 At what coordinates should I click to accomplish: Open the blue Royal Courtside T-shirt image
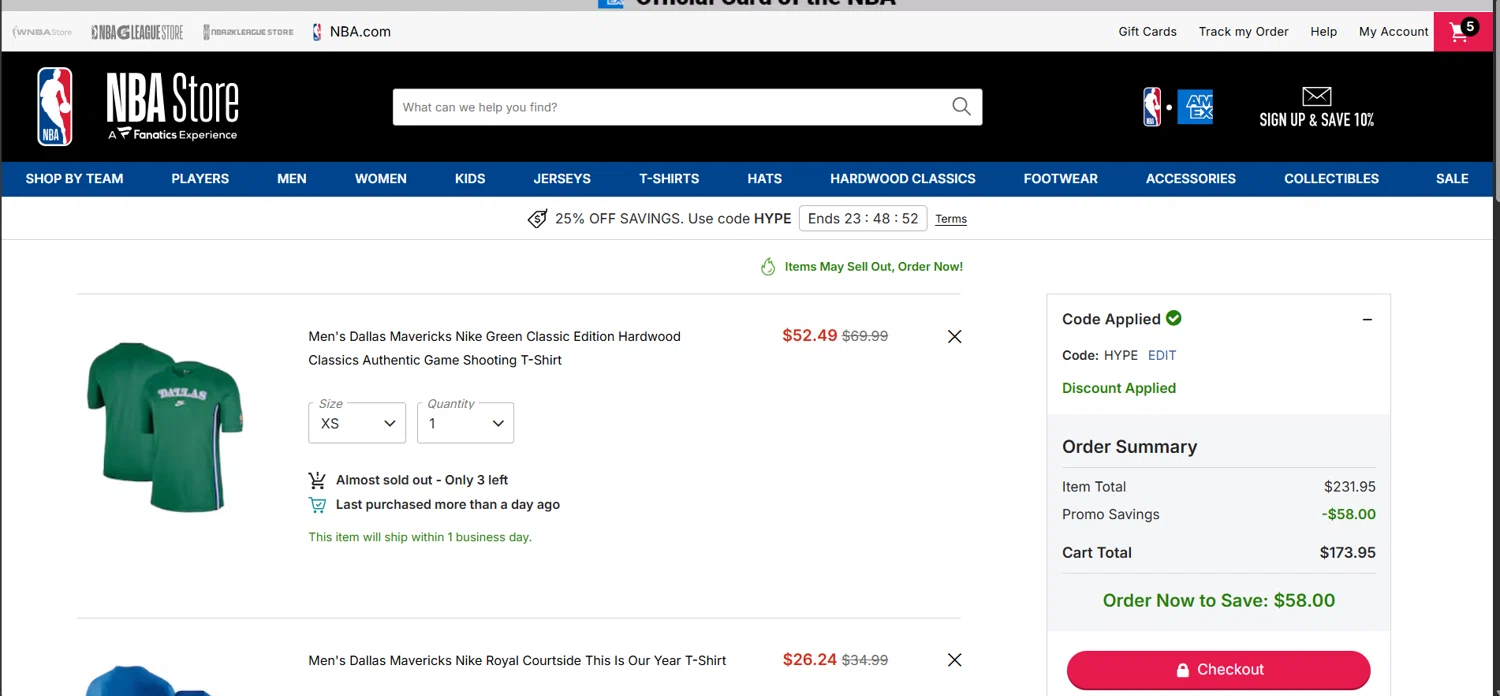point(150,680)
